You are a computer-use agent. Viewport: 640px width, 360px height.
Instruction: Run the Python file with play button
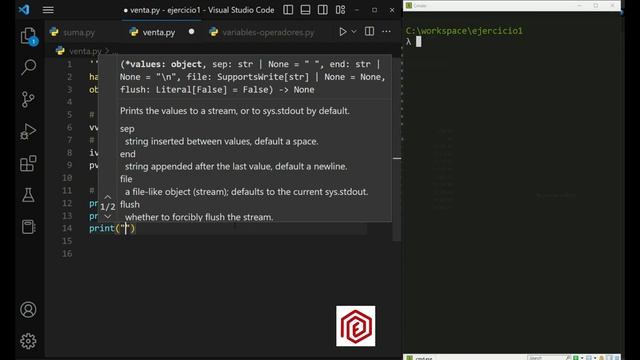click(x=342, y=32)
